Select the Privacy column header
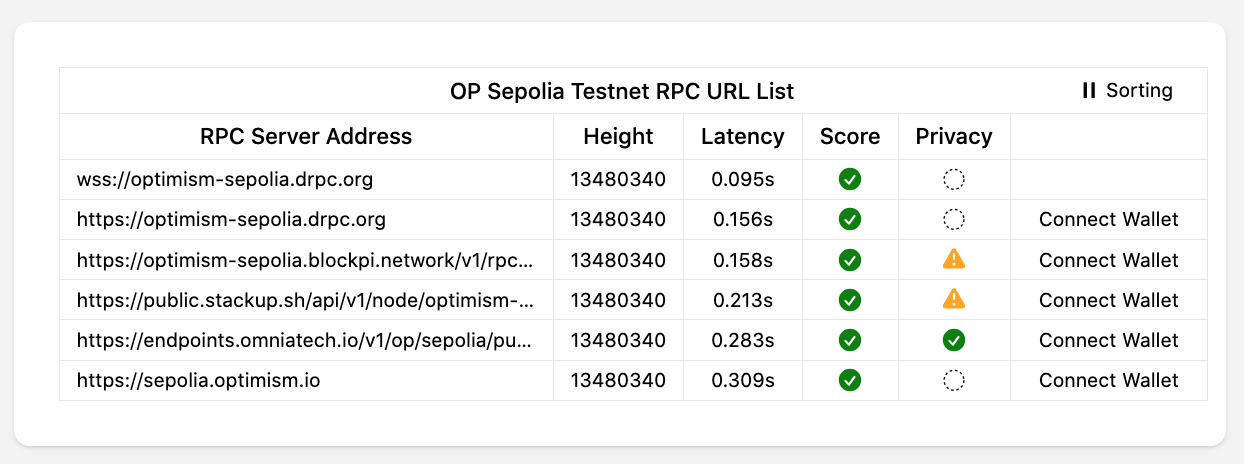 954,137
